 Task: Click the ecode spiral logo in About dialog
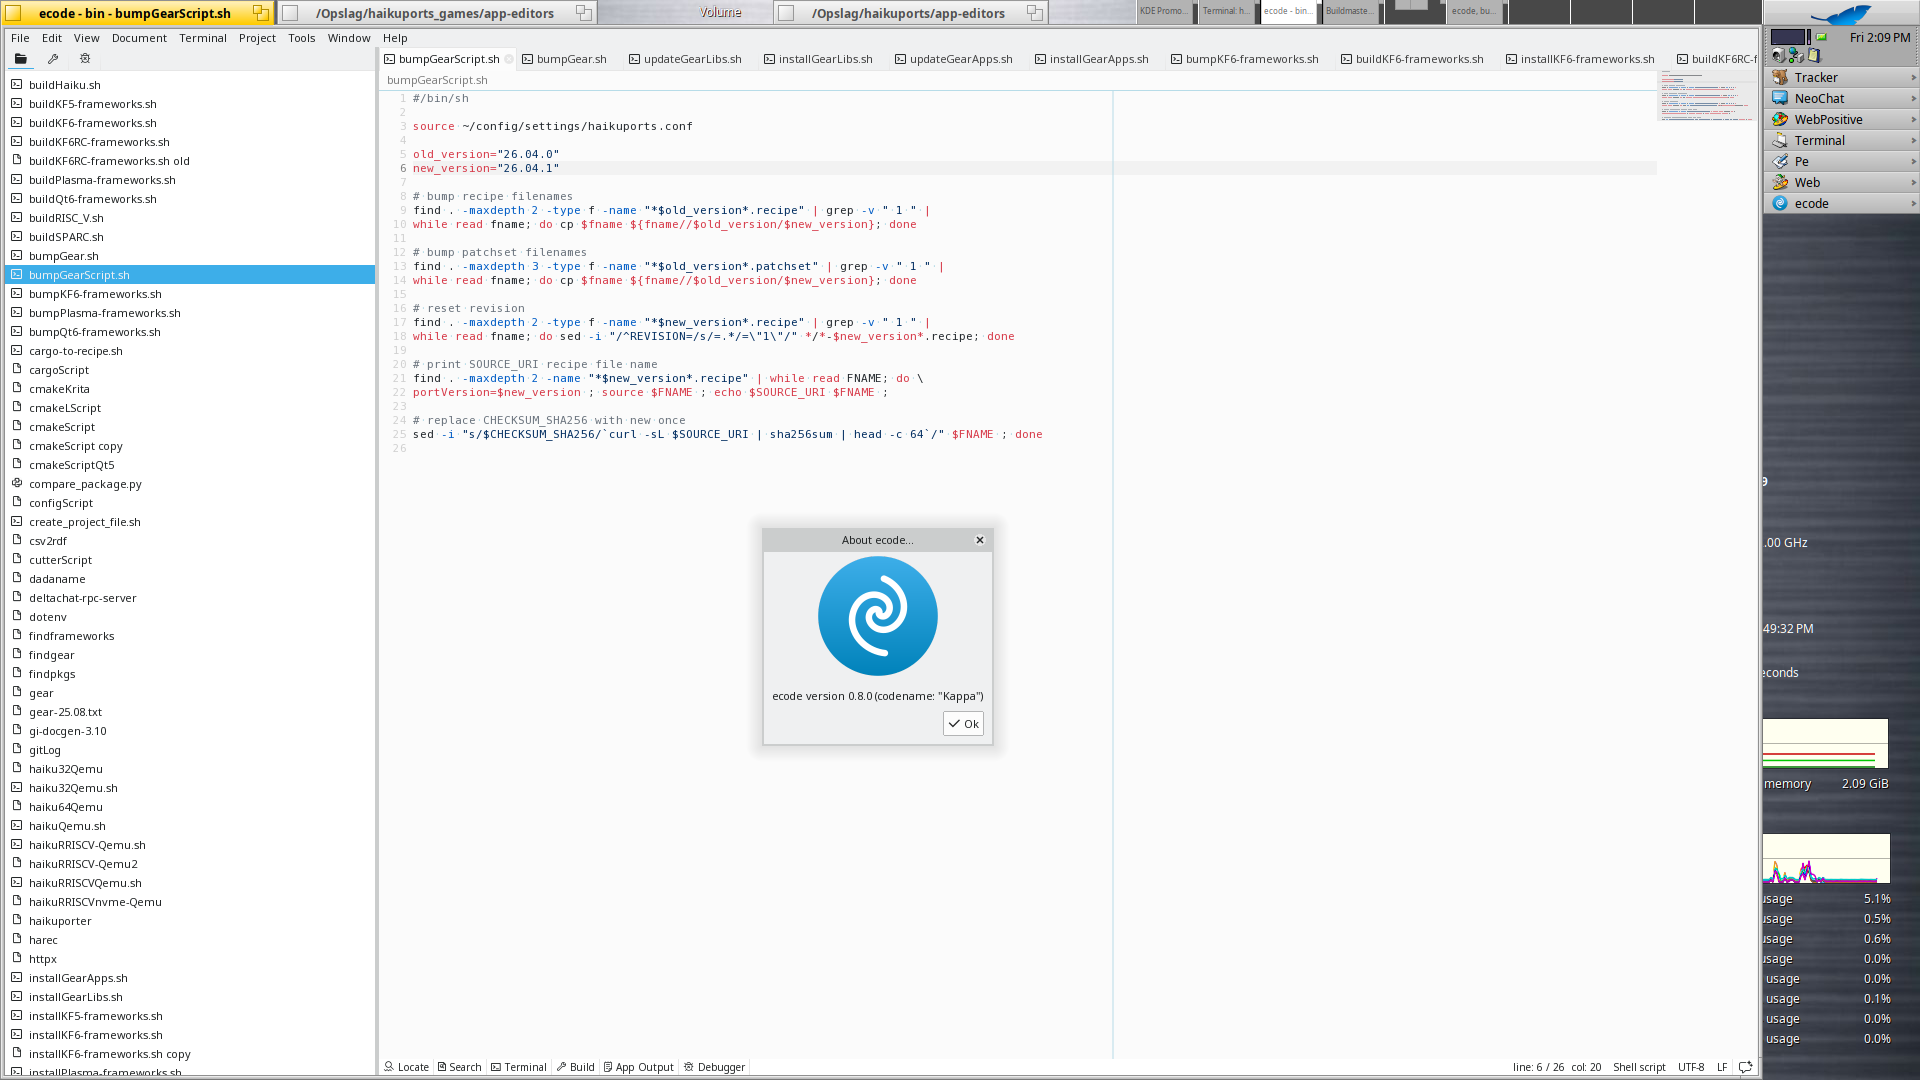click(878, 616)
